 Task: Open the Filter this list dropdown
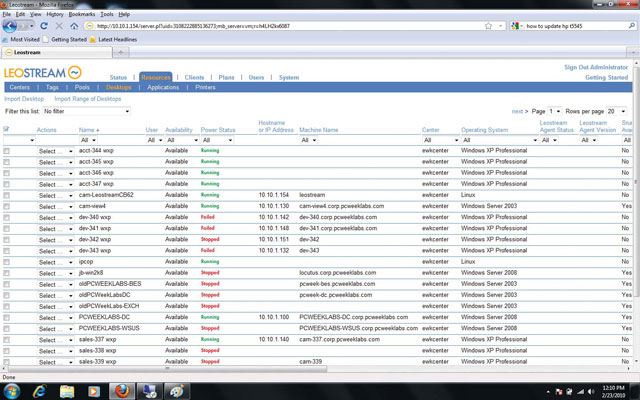[87, 111]
